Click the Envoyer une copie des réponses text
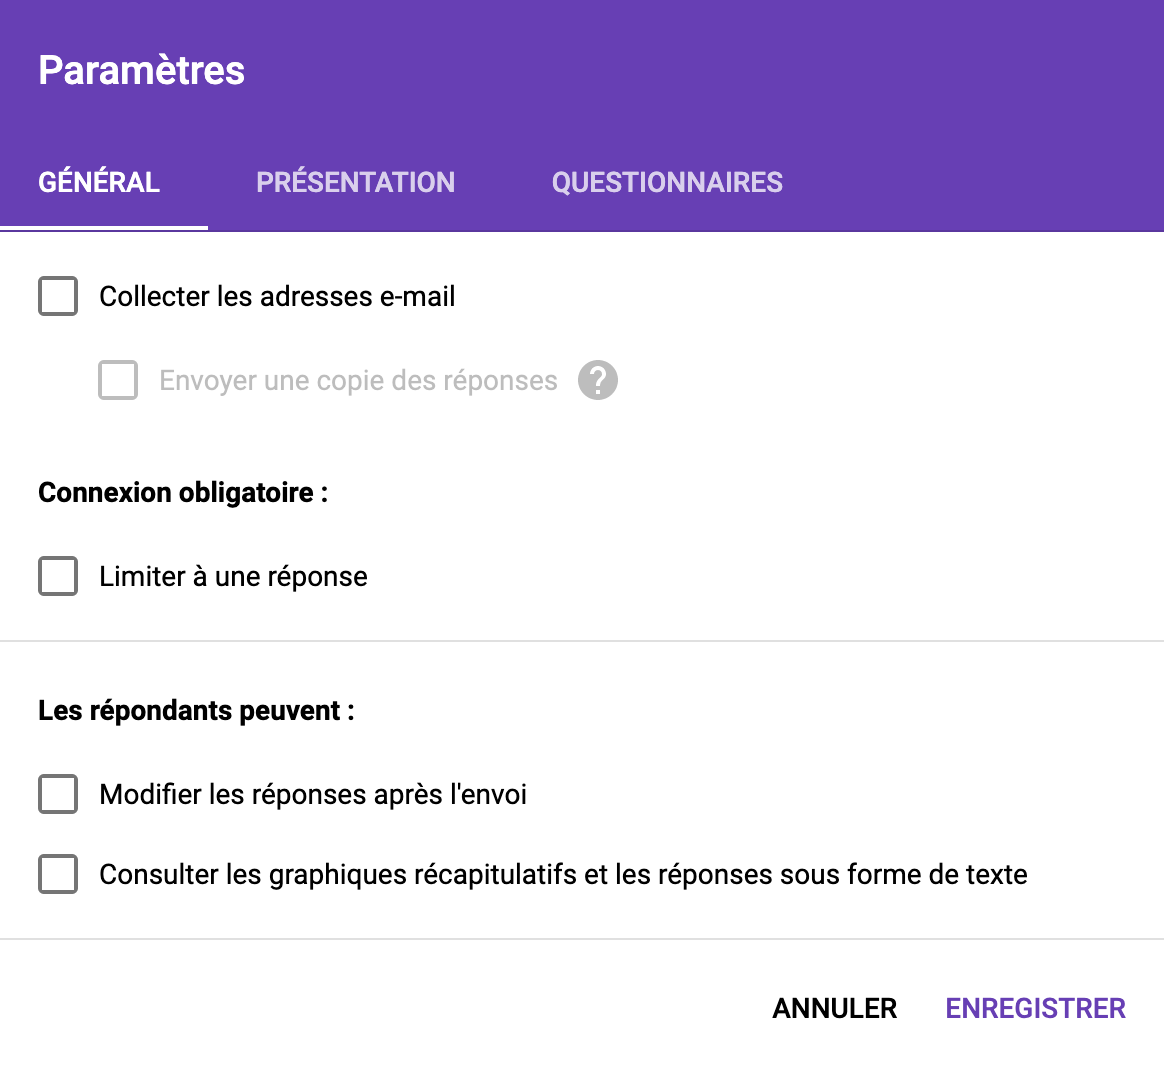The height and width of the screenshot is (1066, 1164). coord(358,380)
